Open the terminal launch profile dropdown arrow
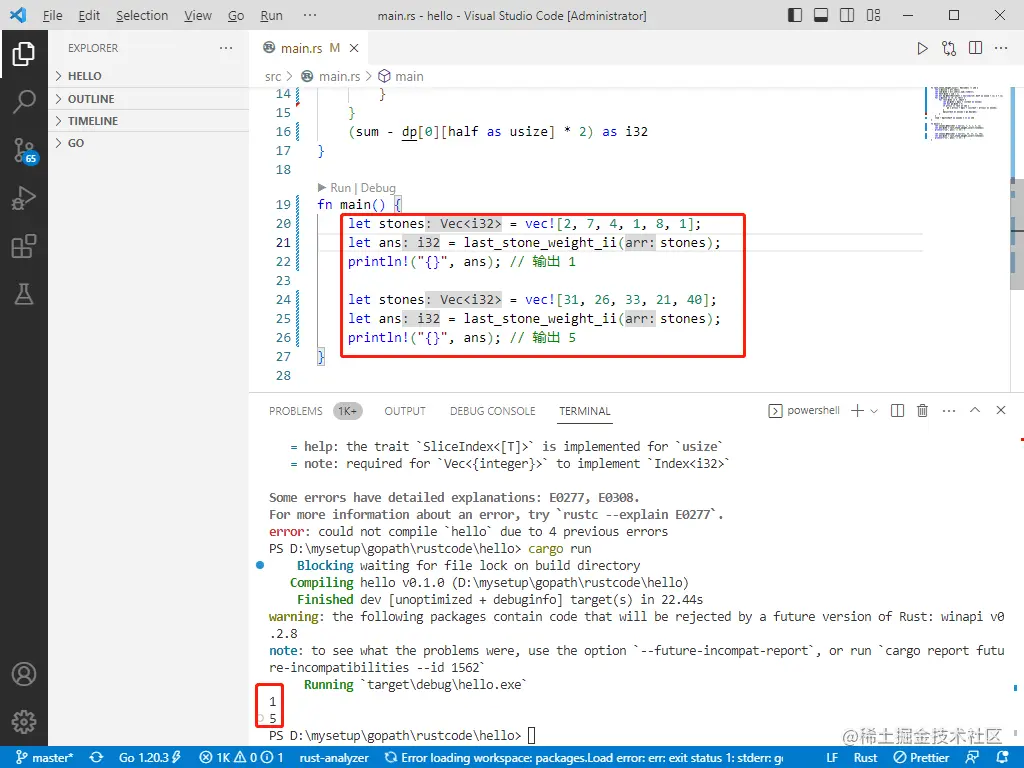The height and width of the screenshot is (768, 1024). (874, 411)
